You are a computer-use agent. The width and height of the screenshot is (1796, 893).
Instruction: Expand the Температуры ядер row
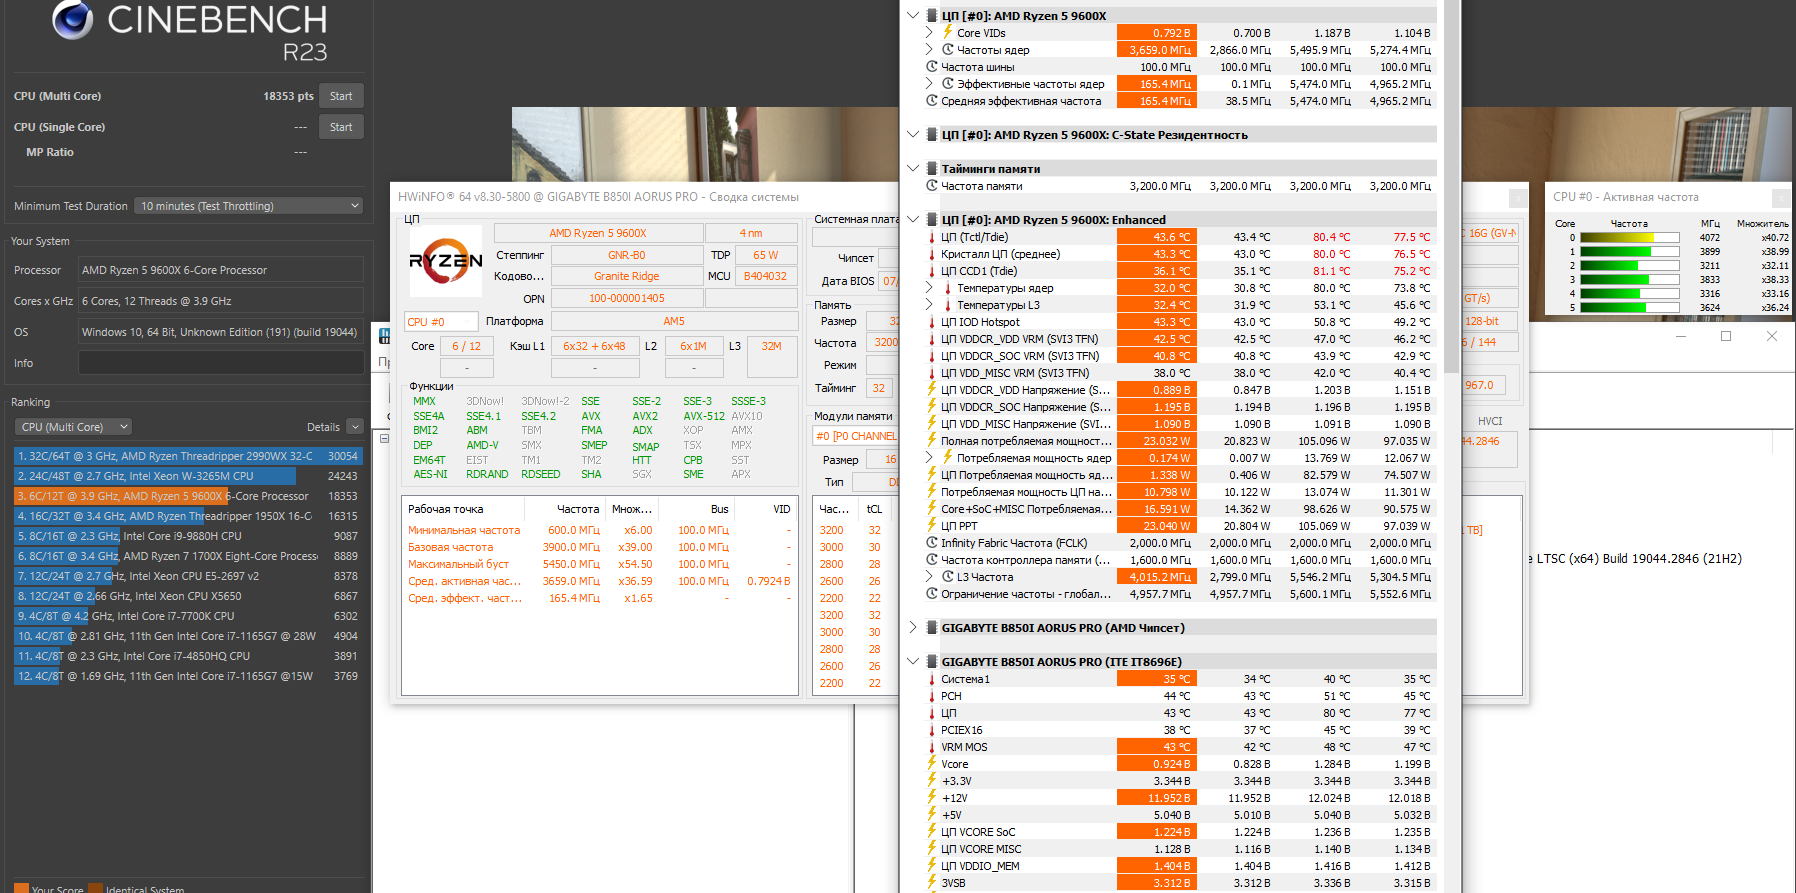click(x=929, y=288)
